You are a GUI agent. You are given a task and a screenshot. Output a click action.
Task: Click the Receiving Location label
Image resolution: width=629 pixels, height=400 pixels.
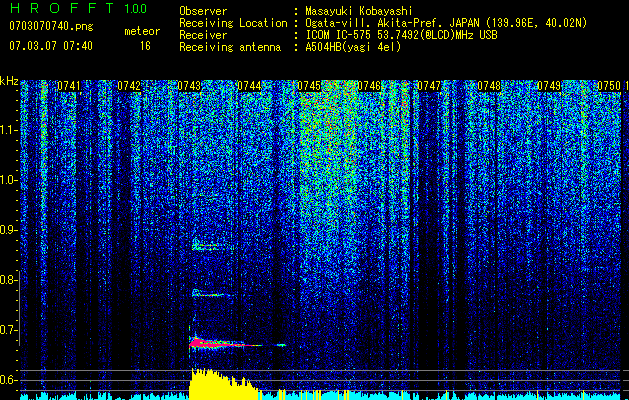(x=233, y=23)
